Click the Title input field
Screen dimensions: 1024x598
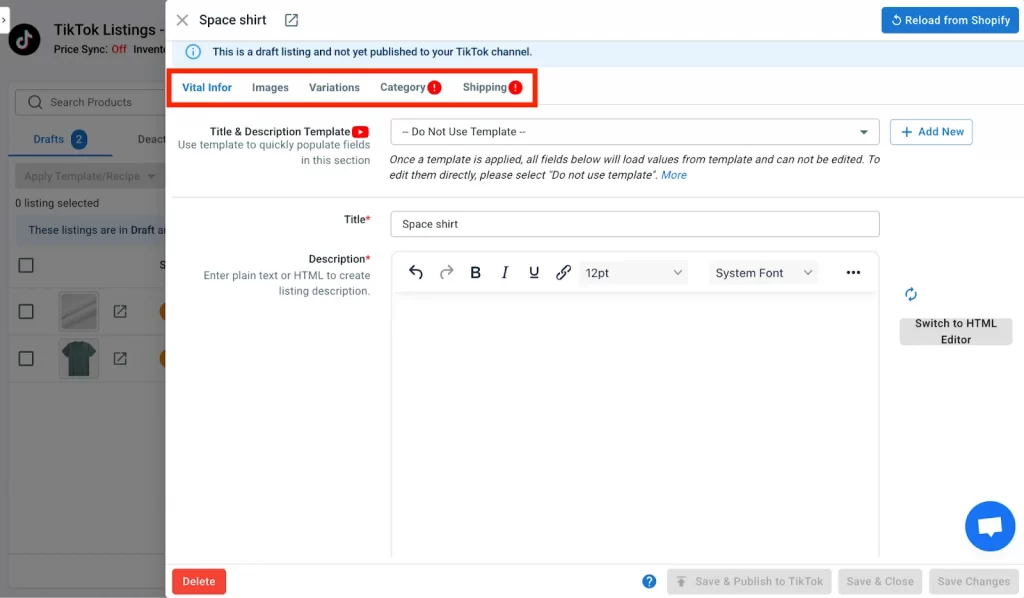tap(635, 223)
